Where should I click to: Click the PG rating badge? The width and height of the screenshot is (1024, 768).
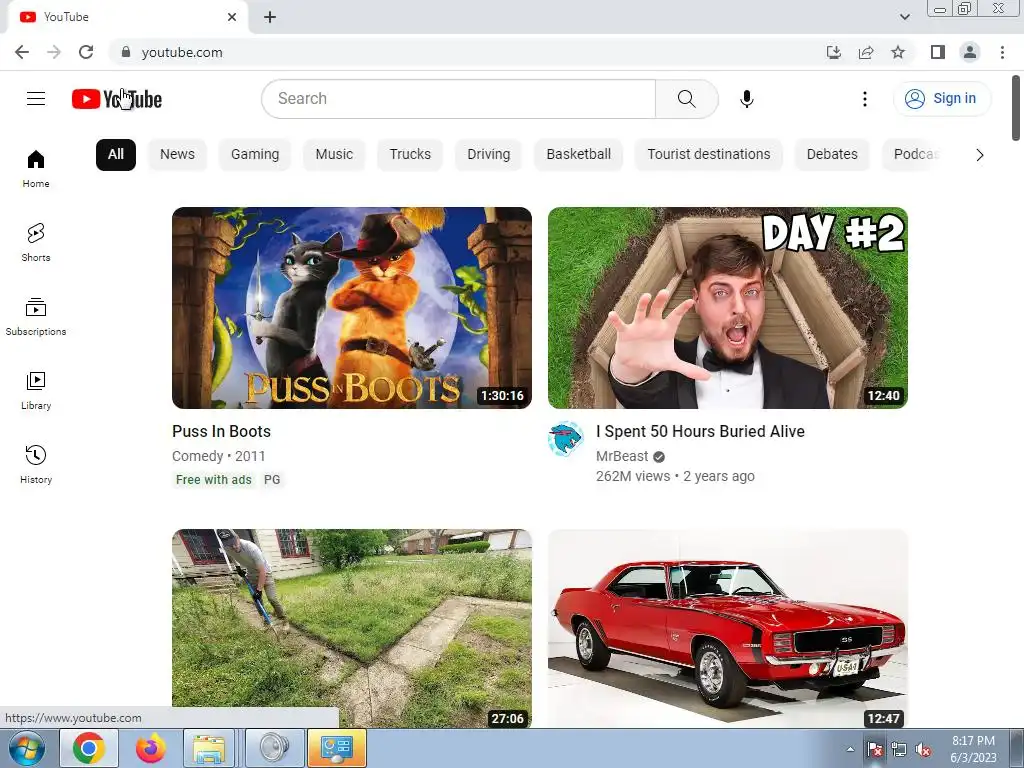[x=272, y=480]
